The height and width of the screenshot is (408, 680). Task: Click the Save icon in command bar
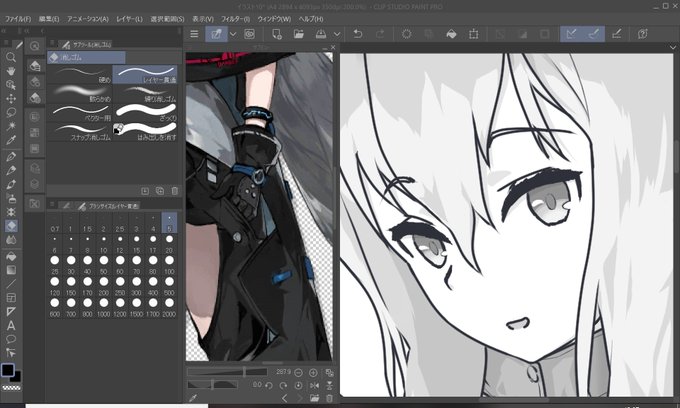[x=320, y=34]
